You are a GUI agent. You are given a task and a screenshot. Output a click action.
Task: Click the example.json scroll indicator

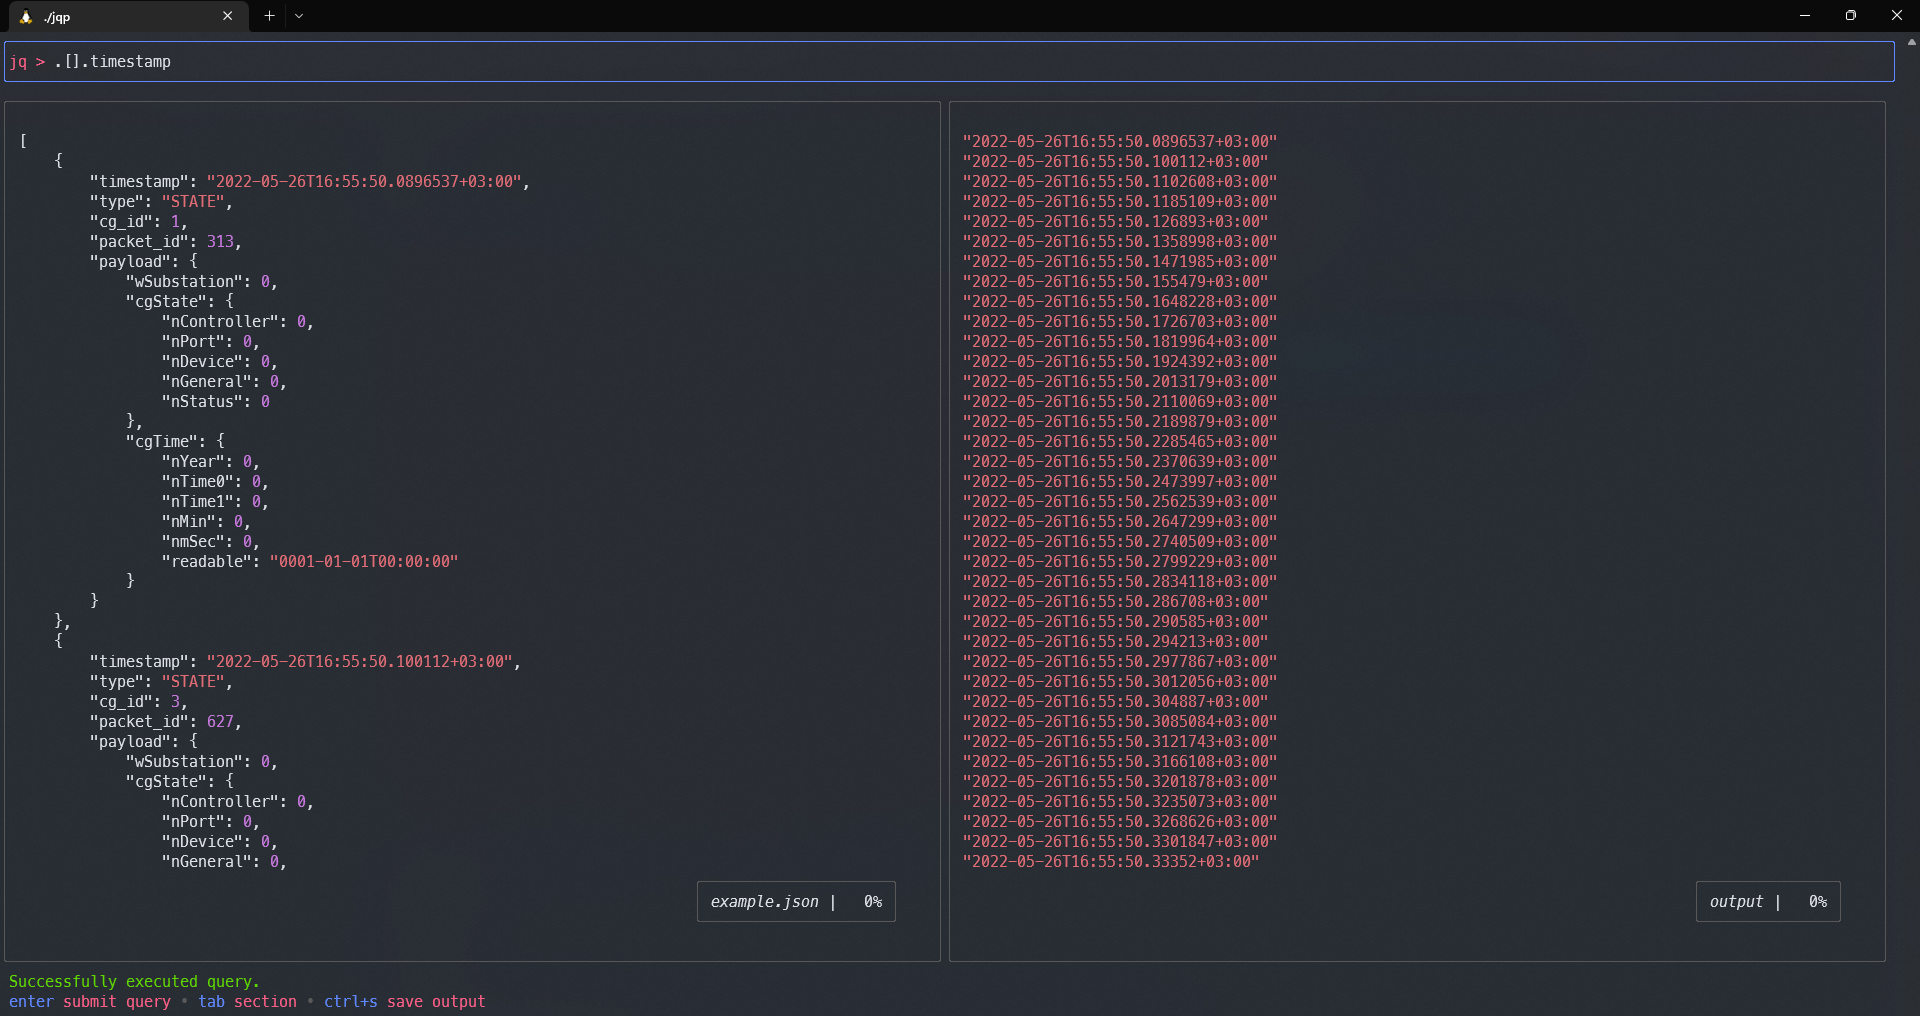(796, 901)
